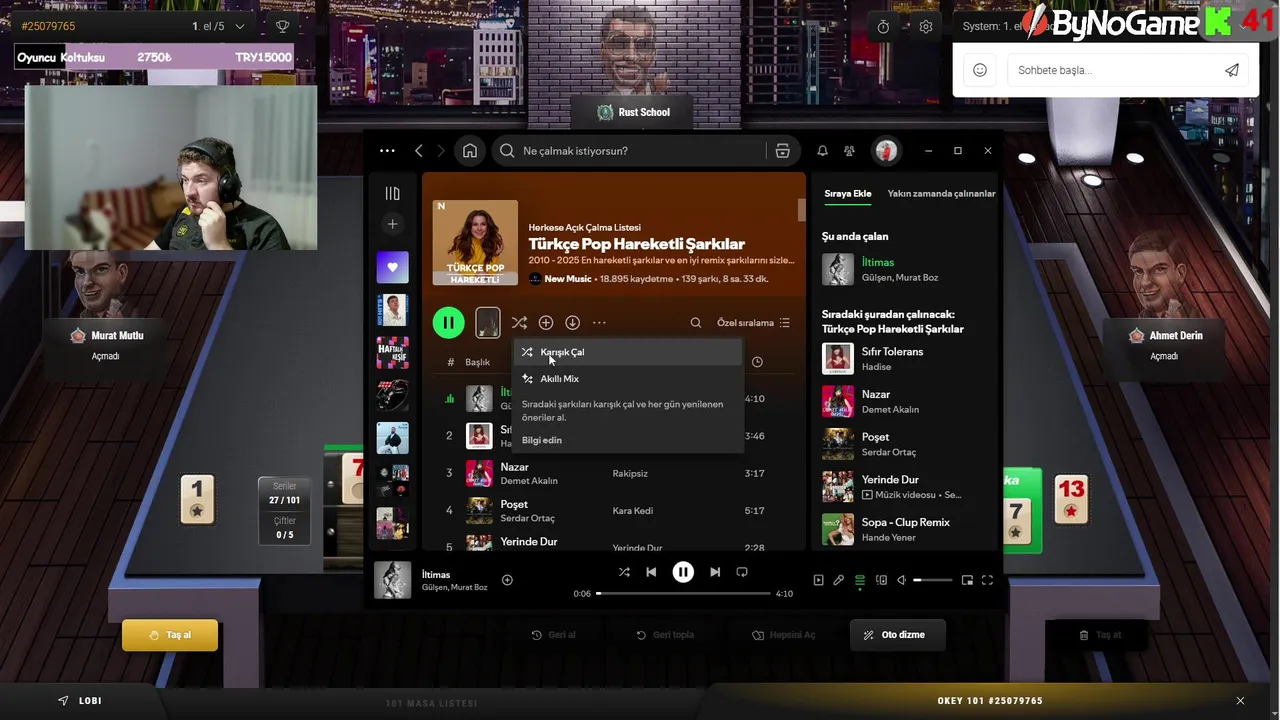Open the 'Özel sıralama' sort dropdown
1280x720 pixels.
[x=753, y=323]
